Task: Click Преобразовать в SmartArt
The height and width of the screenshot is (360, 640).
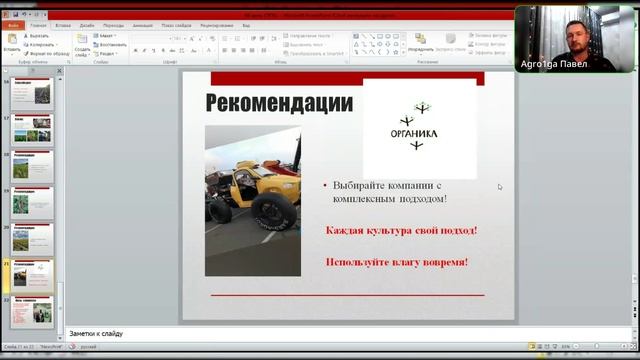Action: pos(313,53)
